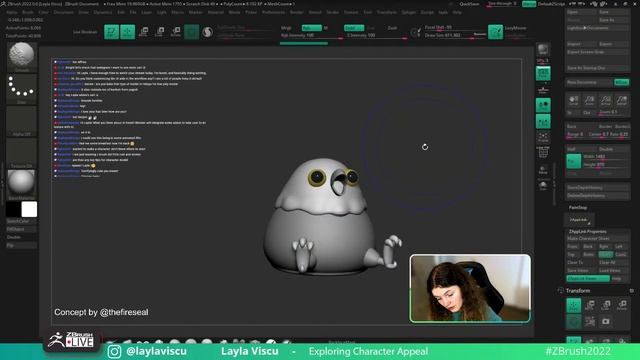Toggle the Pro proportional green button
The image size is (640, 360).
[x=573, y=161]
